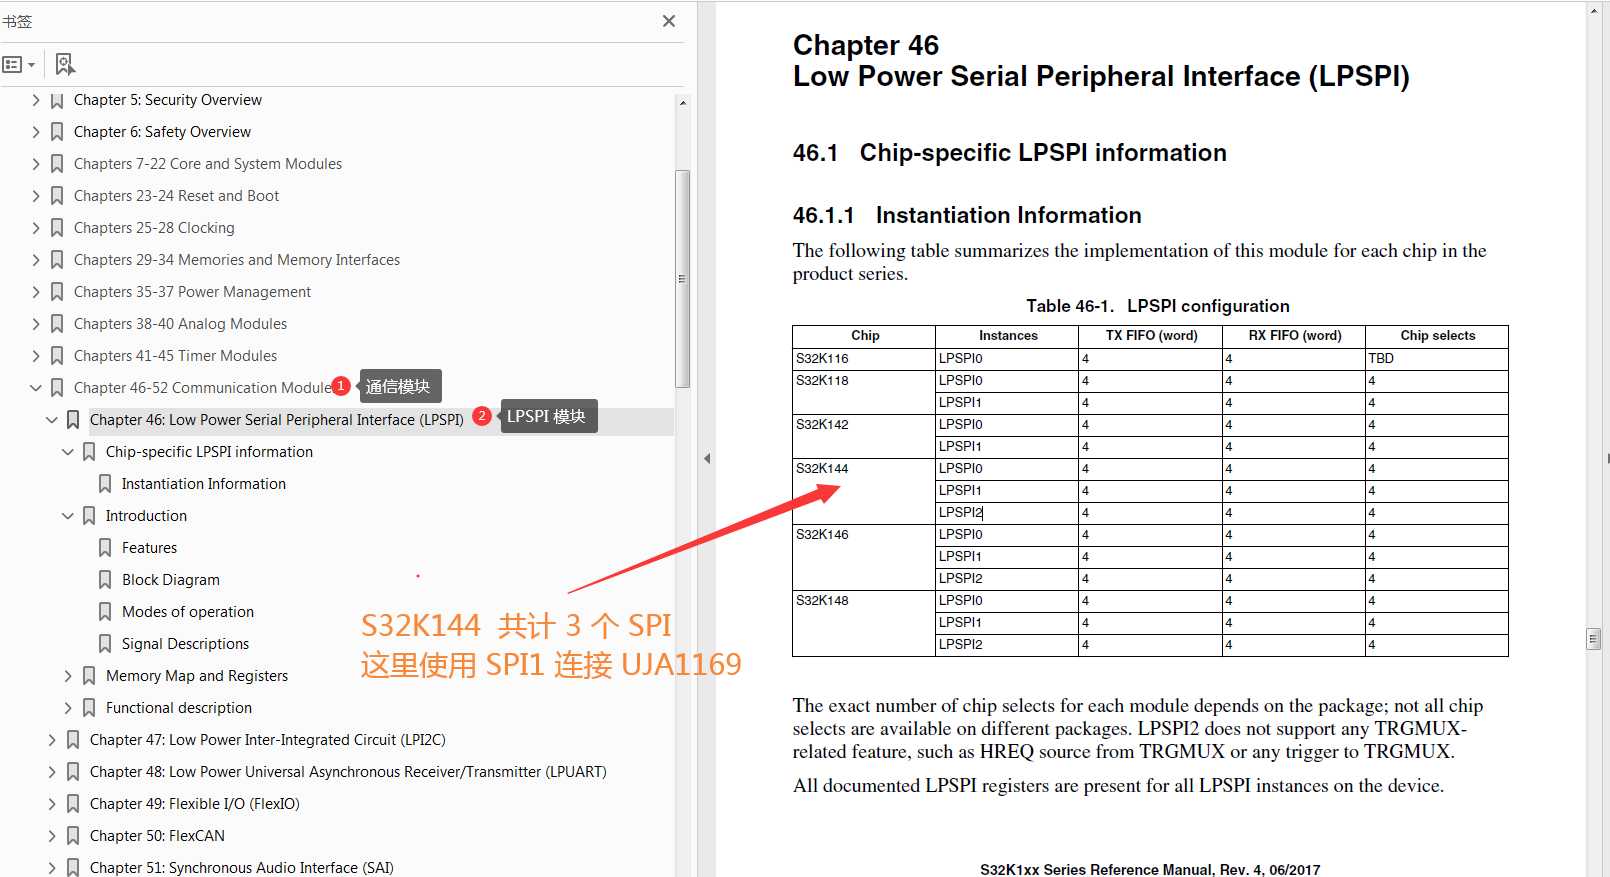The height and width of the screenshot is (877, 1610).
Task: Click the S32K116 chip cell
Action: coord(864,359)
